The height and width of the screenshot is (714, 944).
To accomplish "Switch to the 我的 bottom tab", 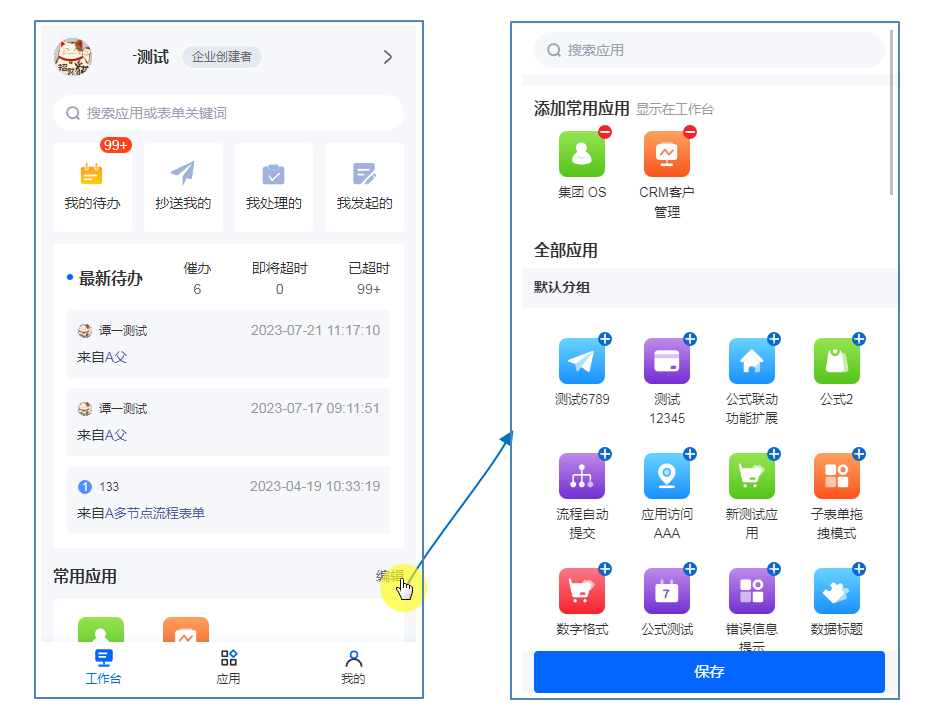I will coord(353,666).
